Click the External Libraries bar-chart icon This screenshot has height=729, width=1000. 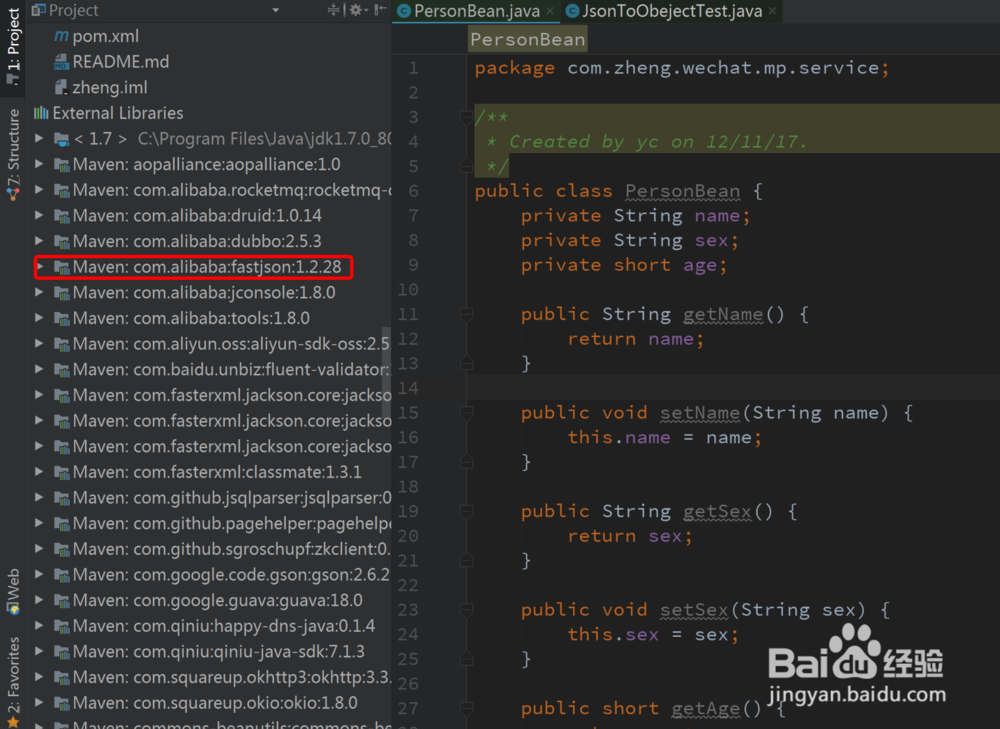pos(41,113)
